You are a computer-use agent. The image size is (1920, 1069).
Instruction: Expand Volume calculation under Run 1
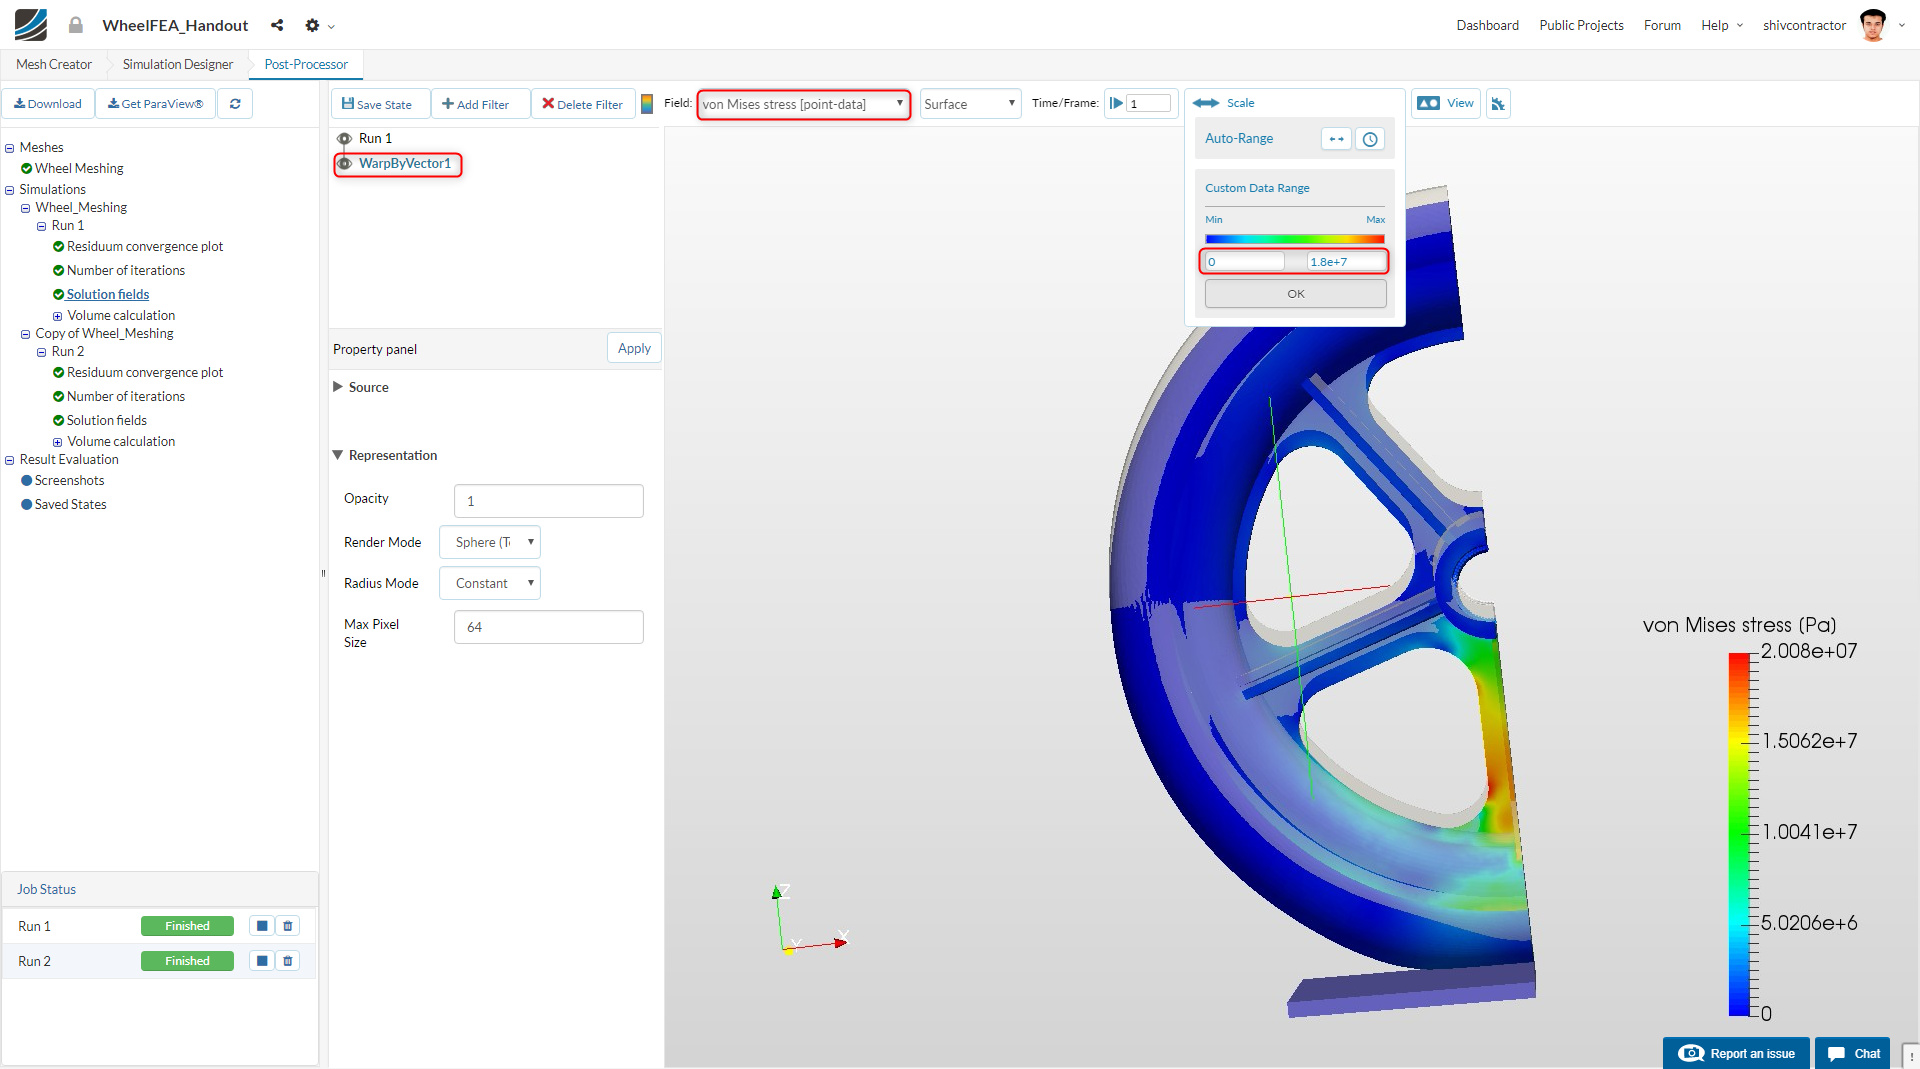(x=58, y=316)
